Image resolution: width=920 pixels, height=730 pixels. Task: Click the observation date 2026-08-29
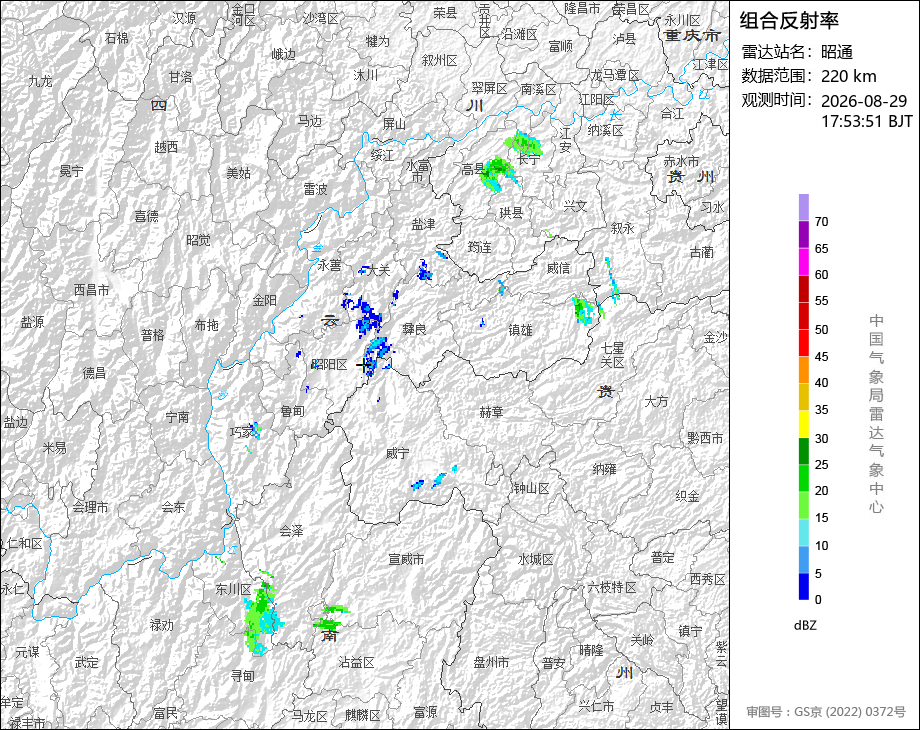tap(864, 101)
